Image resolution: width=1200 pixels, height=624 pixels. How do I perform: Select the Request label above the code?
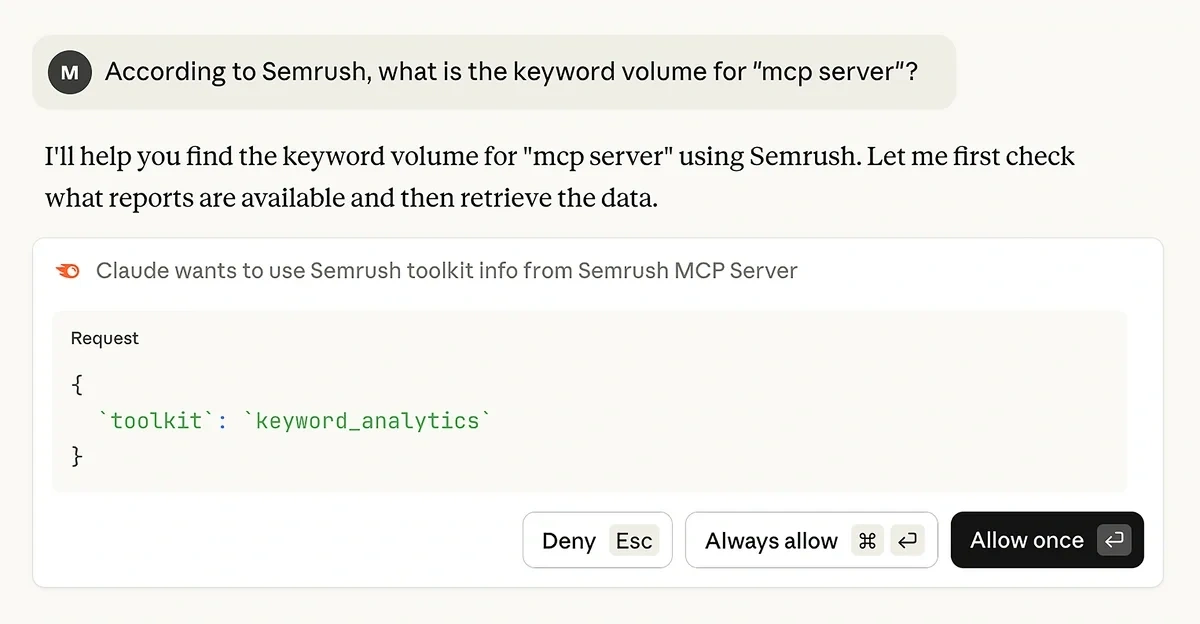tap(103, 338)
